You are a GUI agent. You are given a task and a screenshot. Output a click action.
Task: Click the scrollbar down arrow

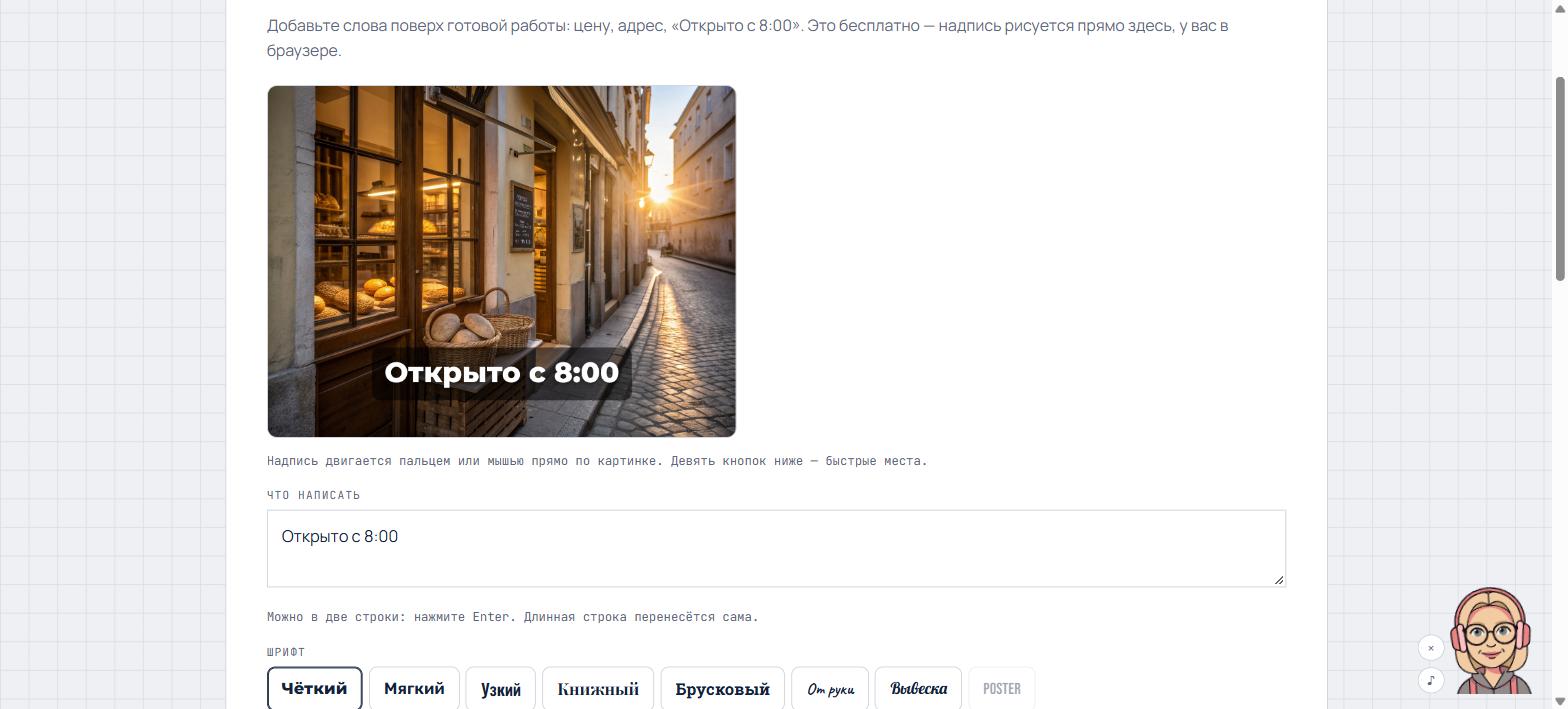pyautogui.click(x=1560, y=701)
